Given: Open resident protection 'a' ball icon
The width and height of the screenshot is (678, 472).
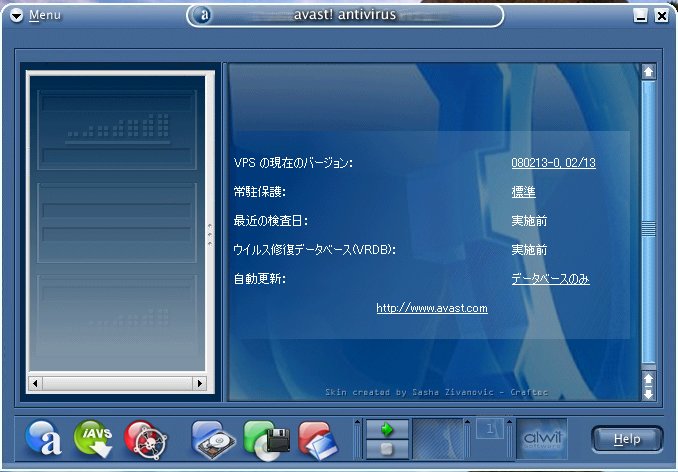Looking at the screenshot, I should (44, 438).
